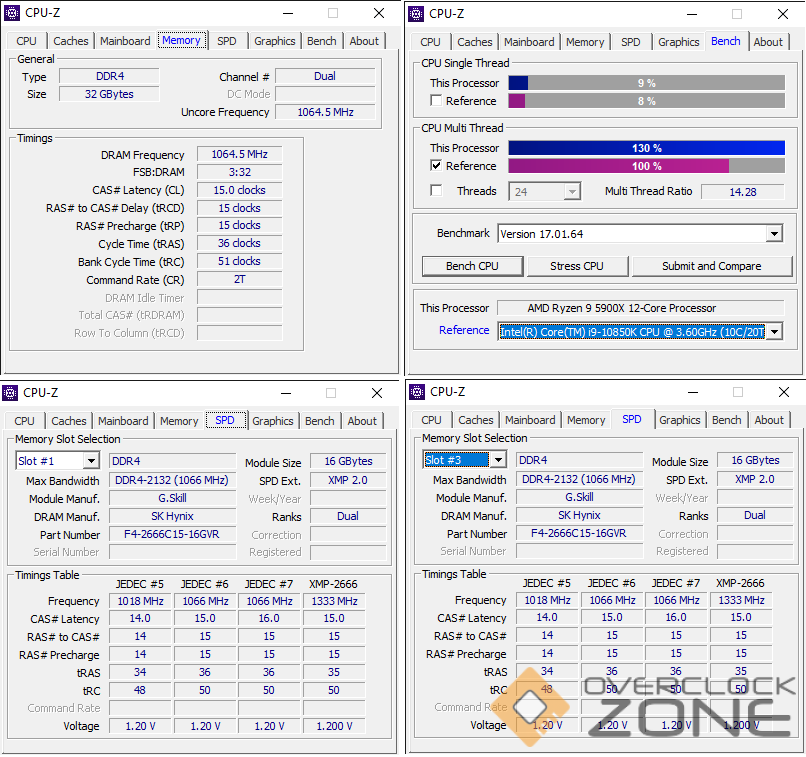Switch to Mainboard tab in the Memory window

(x=125, y=41)
